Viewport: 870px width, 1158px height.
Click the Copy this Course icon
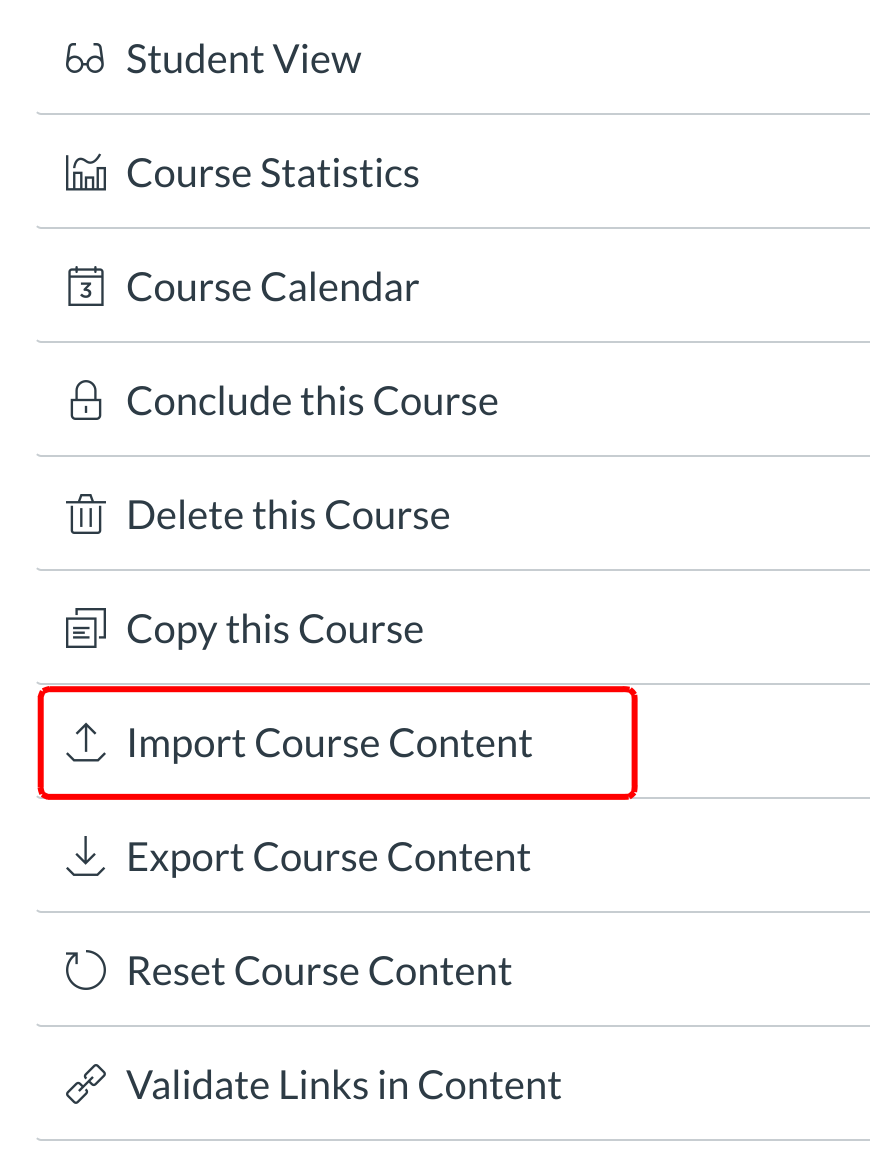pyautogui.click(x=85, y=630)
